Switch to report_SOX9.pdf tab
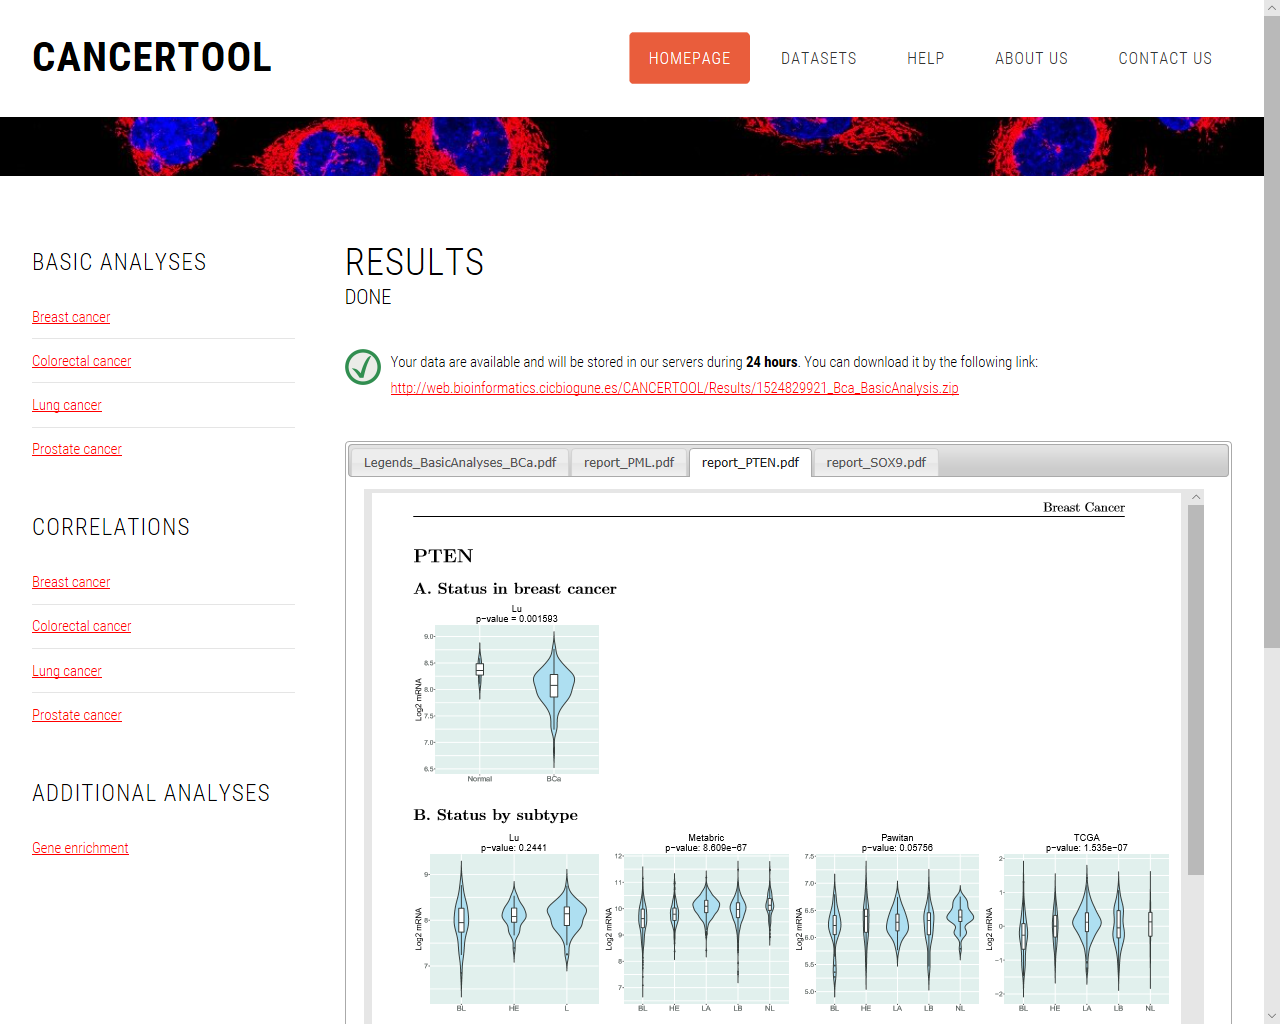 876,462
